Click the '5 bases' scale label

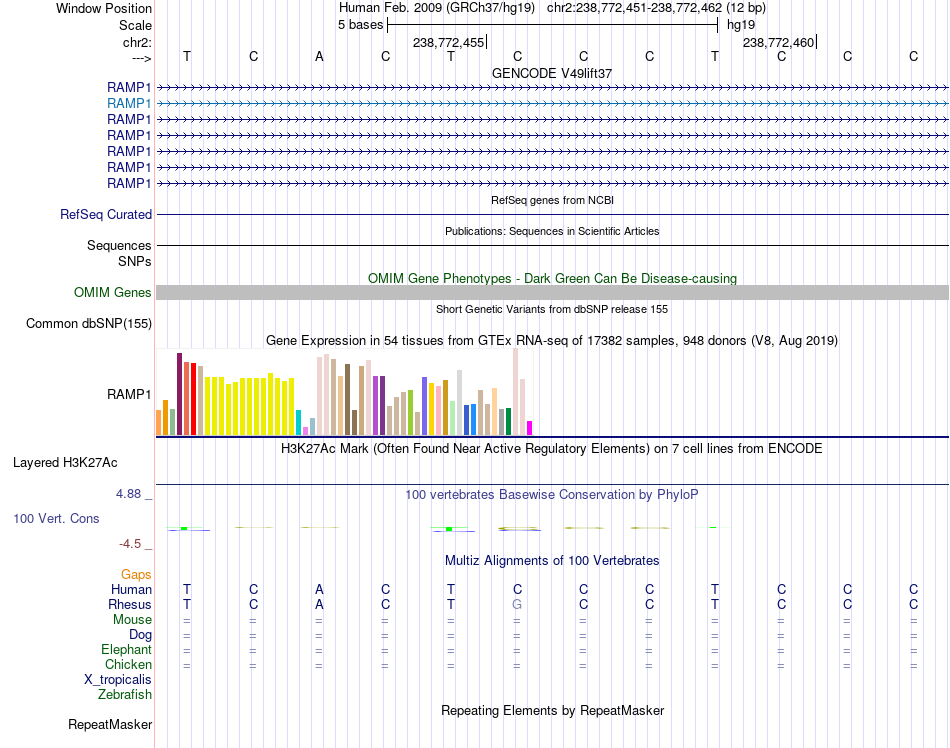360,25
